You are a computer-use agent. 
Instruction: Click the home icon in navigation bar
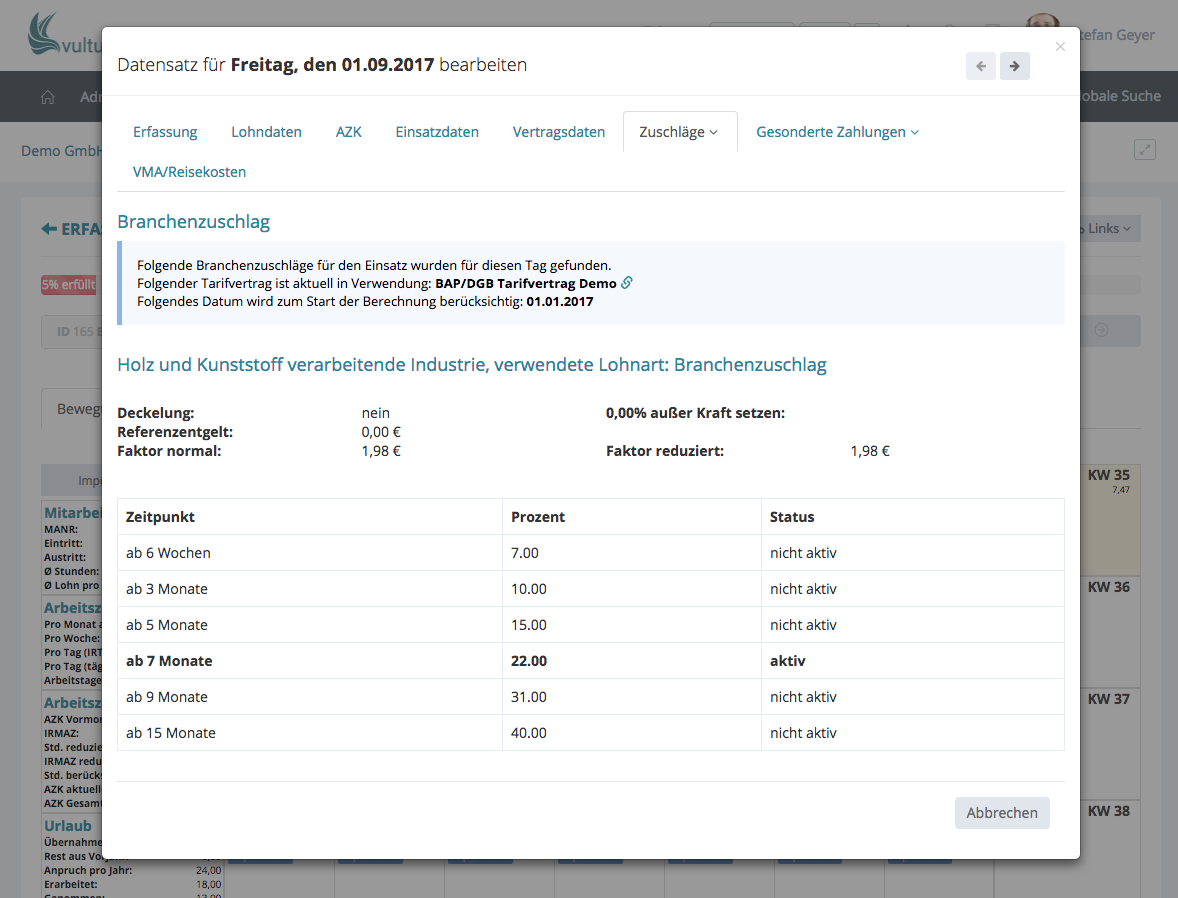[47, 97]
